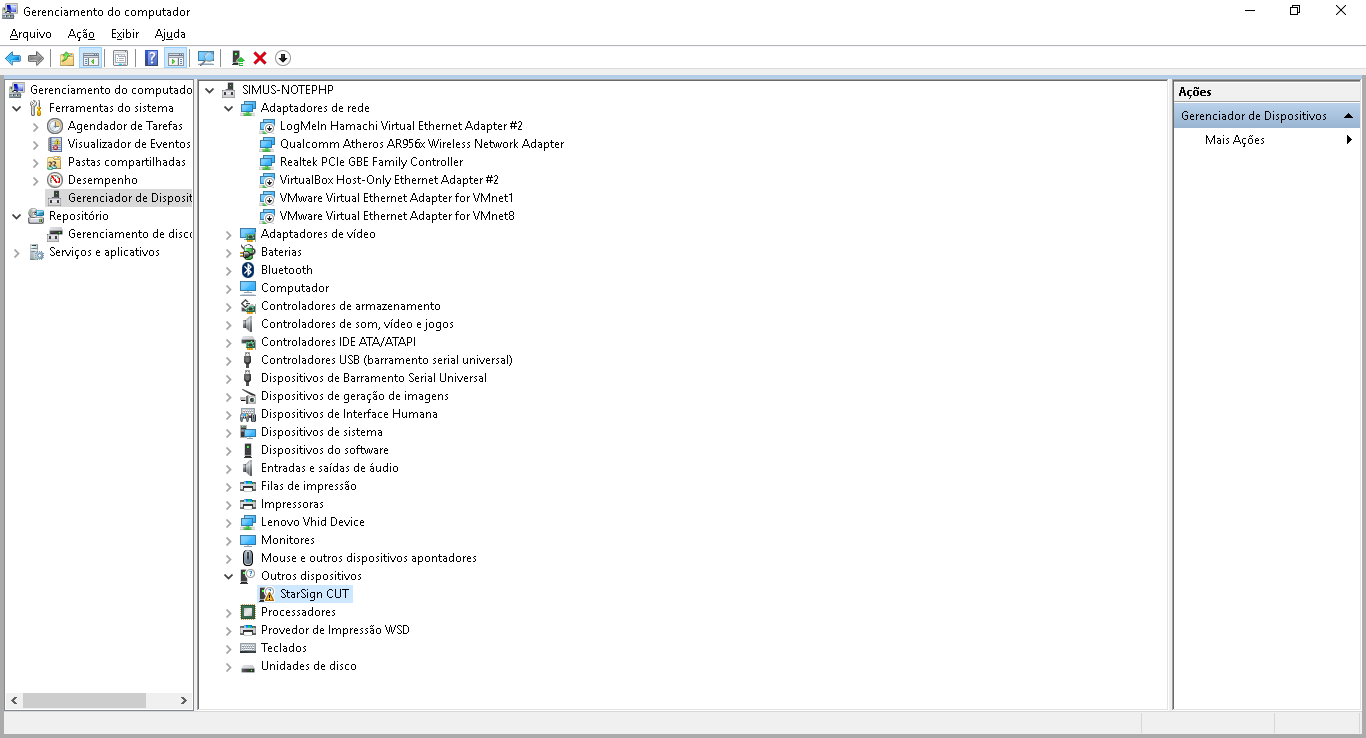Click Update driver icon with green arrow
Viewport: 1366px width, 738px height.
click(238, 58)
